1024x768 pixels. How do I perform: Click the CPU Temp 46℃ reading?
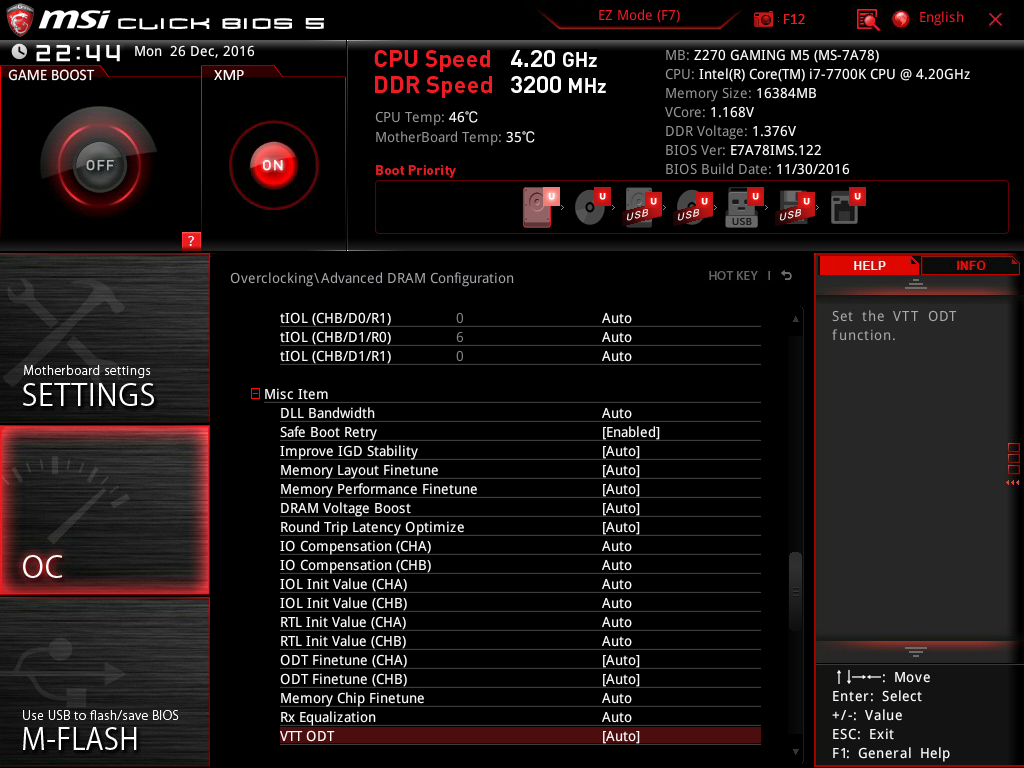pos(426,118)
